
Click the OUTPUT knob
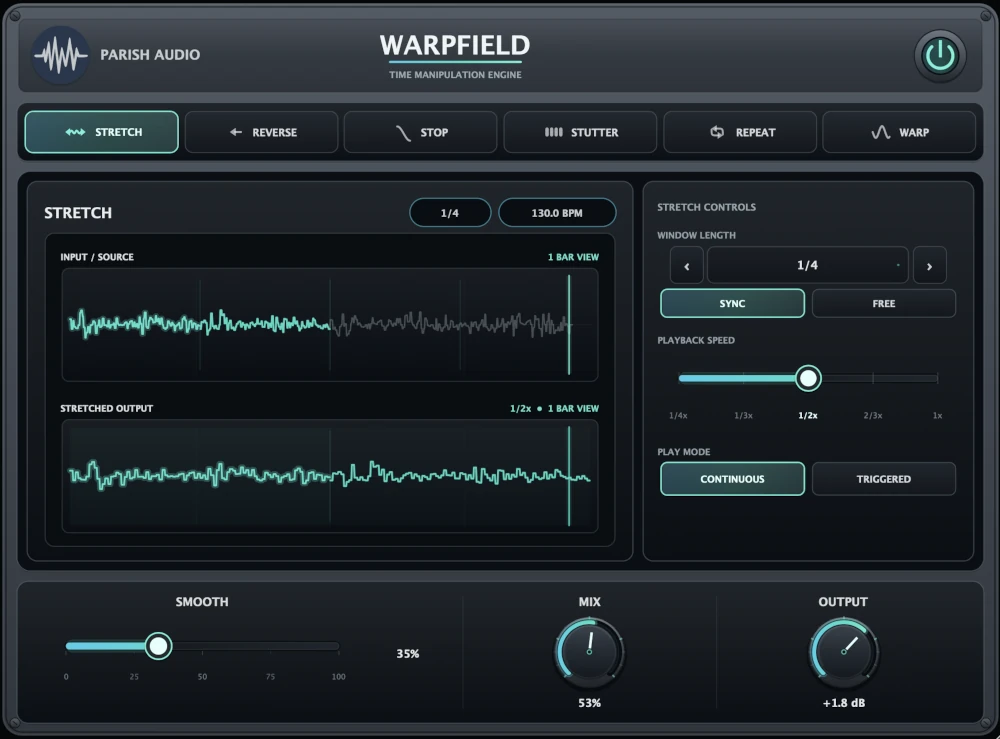(x=843, y=652)
